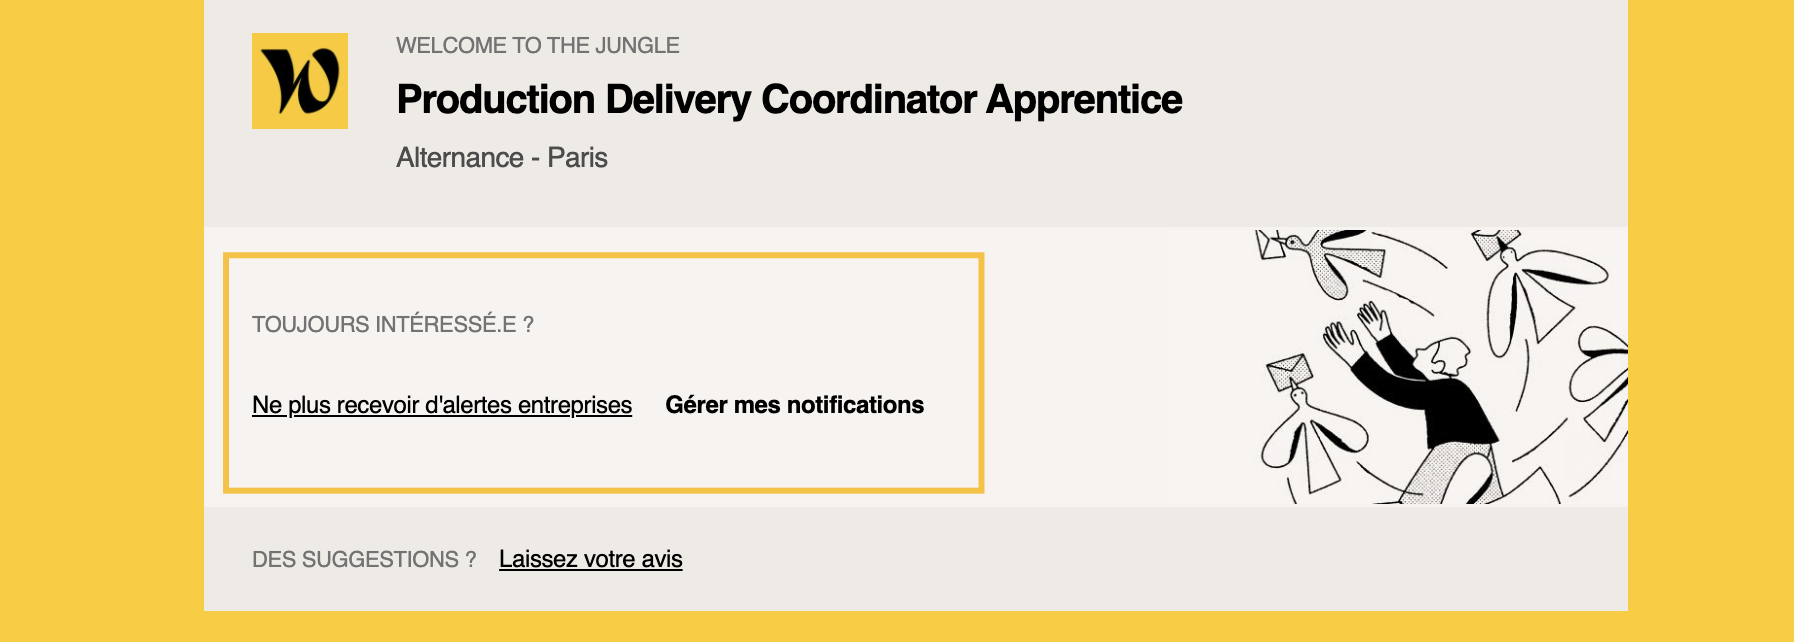Click the yellow margin left of the email
This screenshot has width=1794, height=642.
(100, 320)
